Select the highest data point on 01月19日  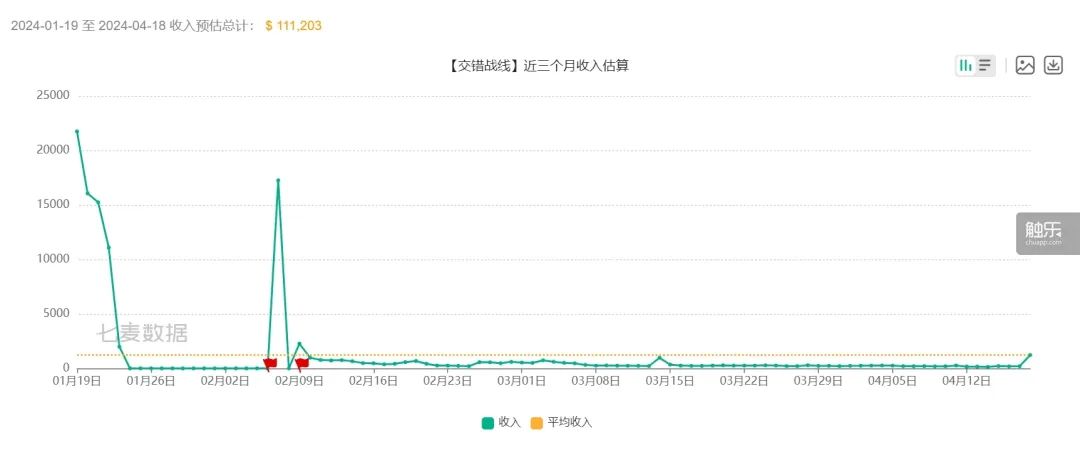click(x=77, y=131)
